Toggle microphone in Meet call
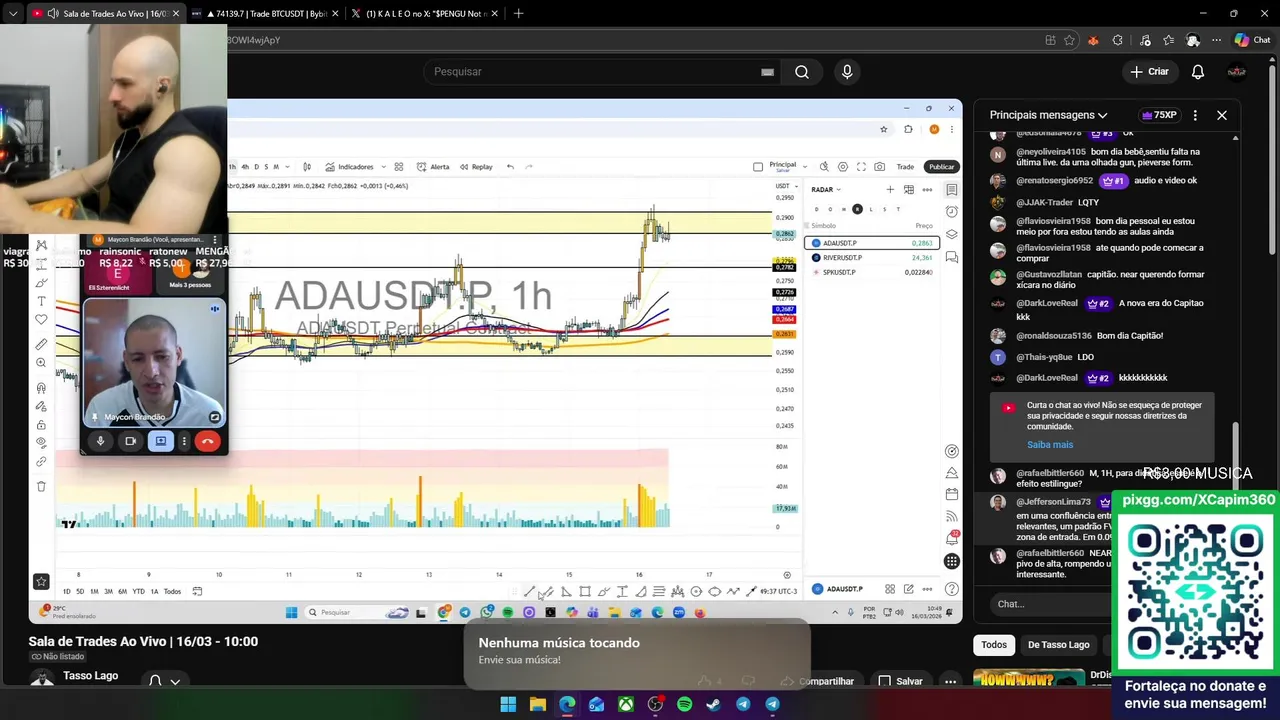This screenshot has width=1280, height=720. coord(100,441)
